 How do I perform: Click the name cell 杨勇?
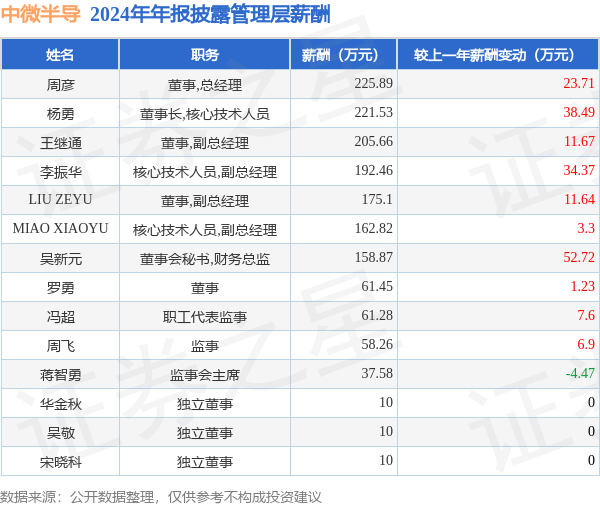(60, 114)
